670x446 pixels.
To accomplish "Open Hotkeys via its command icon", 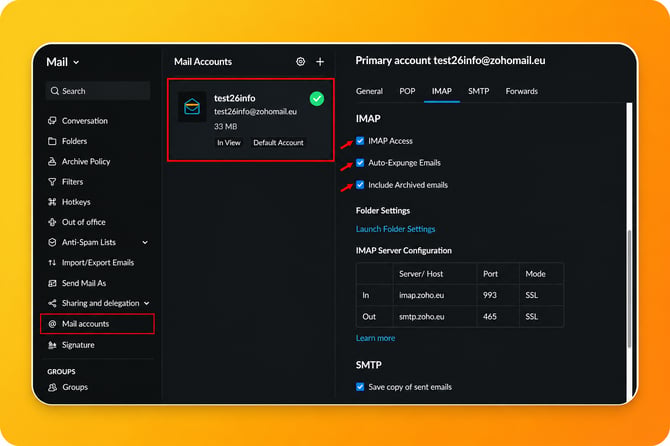I will [x=52, y=202].
